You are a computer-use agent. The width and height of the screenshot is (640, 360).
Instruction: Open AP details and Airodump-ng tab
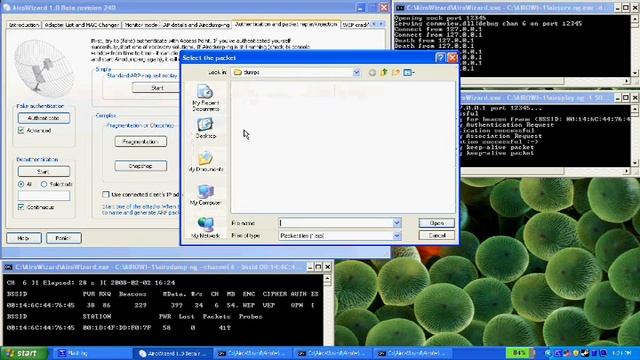pos(196,25)
